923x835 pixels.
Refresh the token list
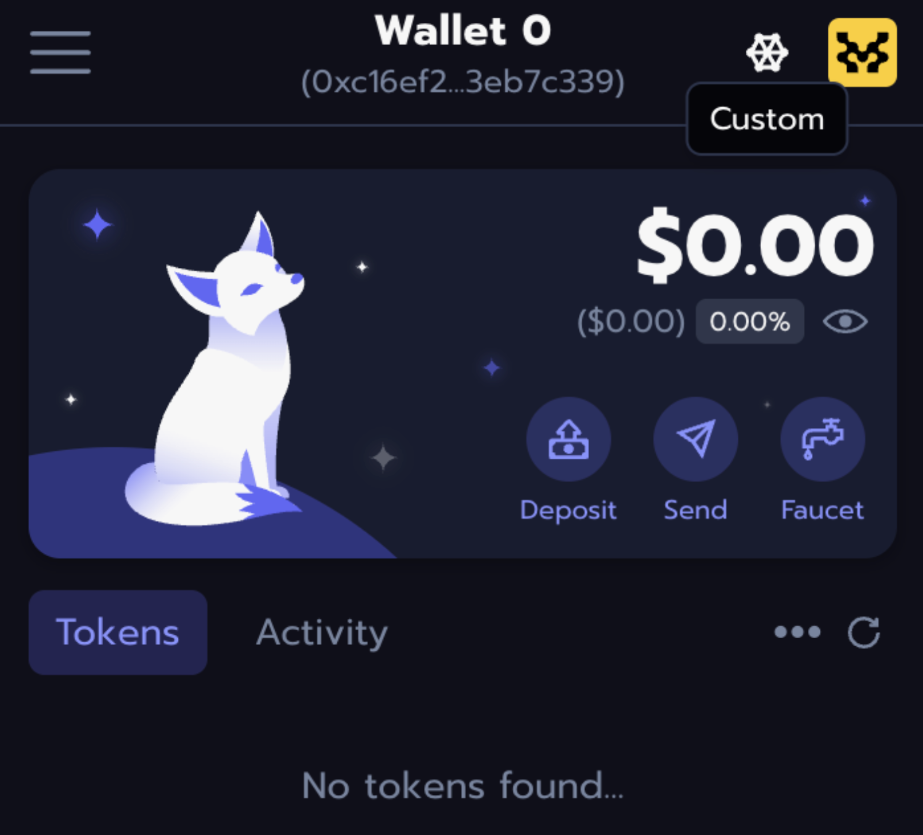[x=864, y=633]
